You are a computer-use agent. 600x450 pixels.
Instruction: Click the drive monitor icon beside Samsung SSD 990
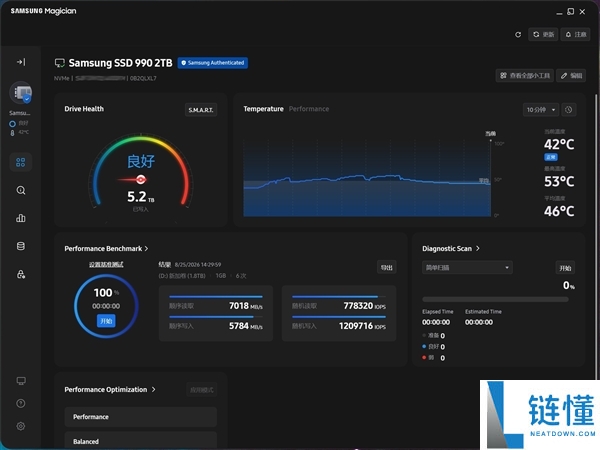tap(60, 63)
